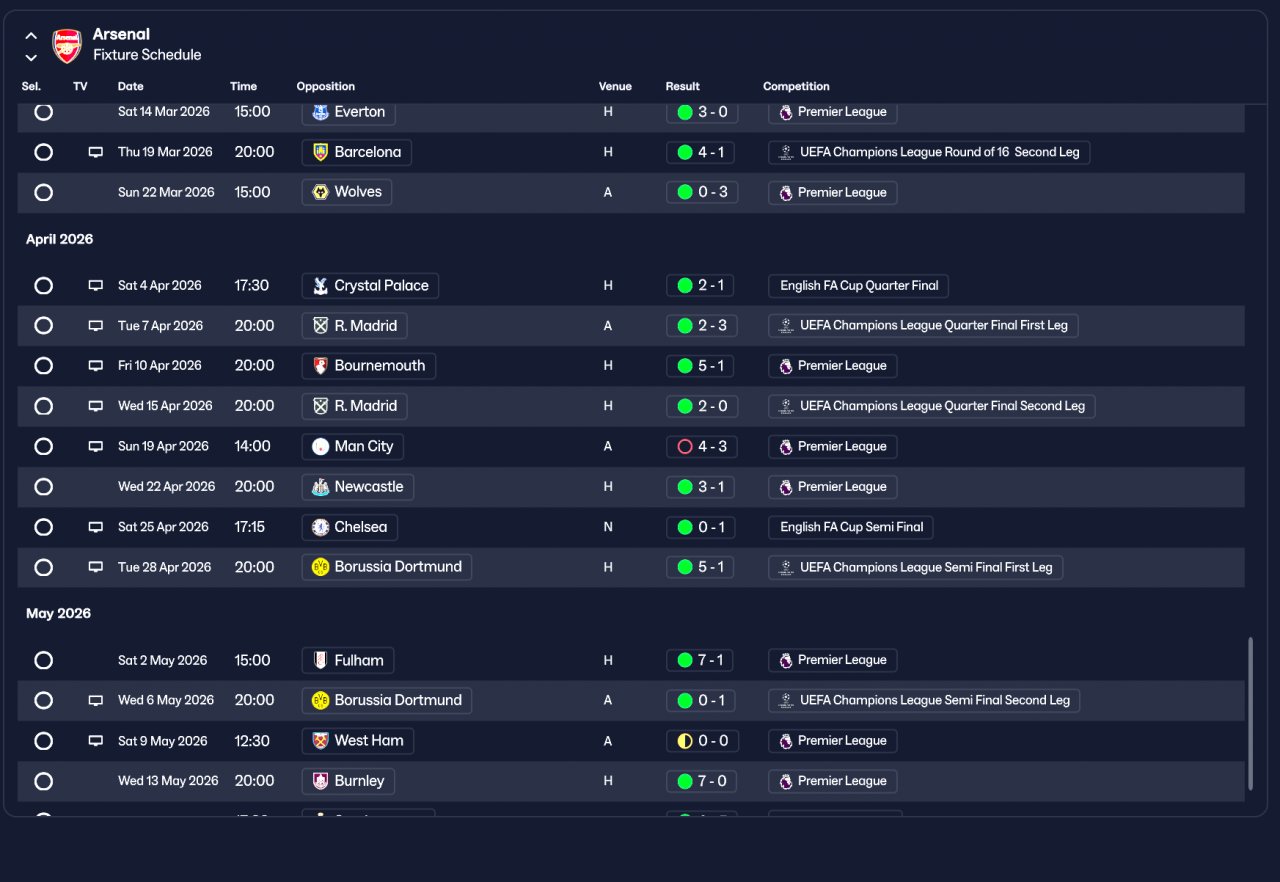The width and height of the screenshot is (1280, 882).
Task: Click the date Wed 13 May 2026
Action: tap(168, 781)
